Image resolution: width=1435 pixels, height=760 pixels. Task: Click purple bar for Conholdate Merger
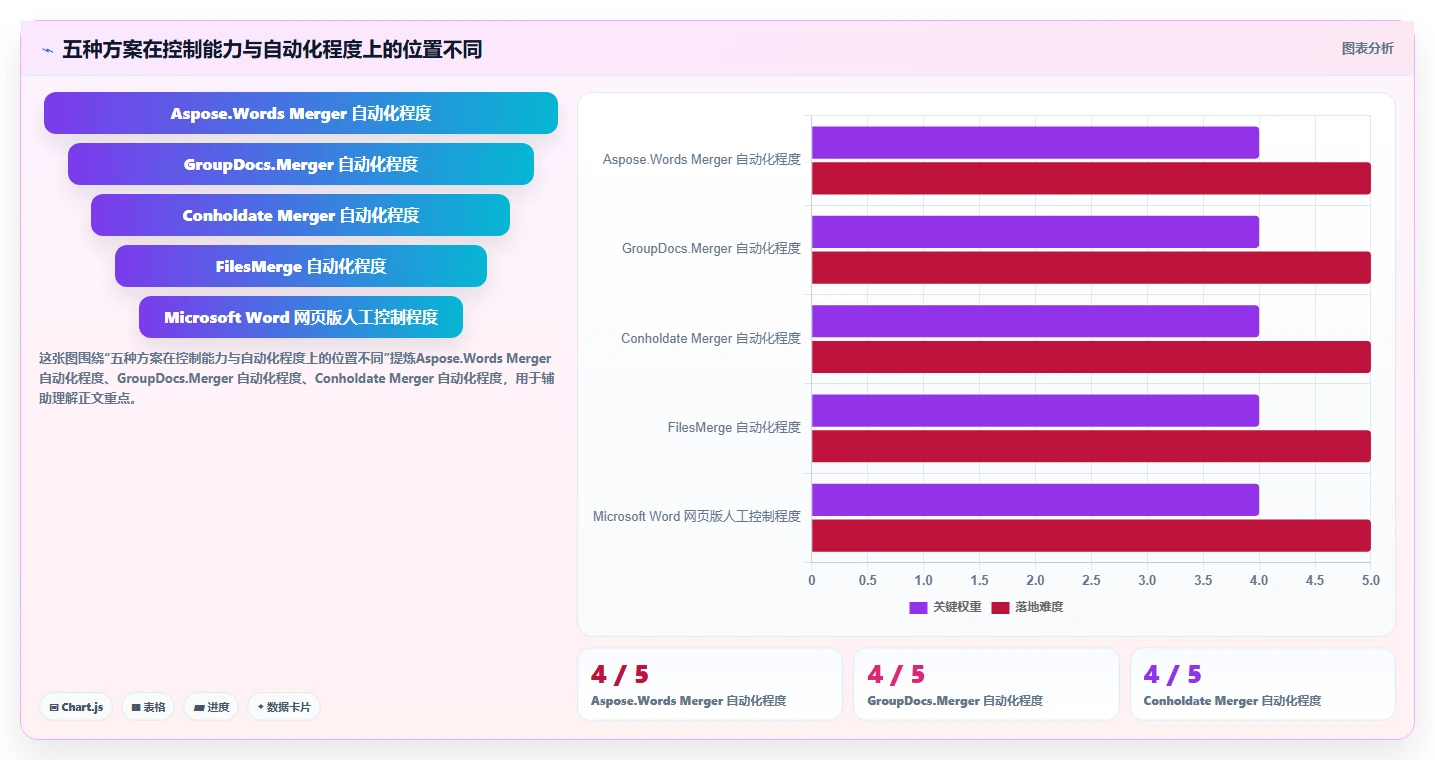(1035, 321)
